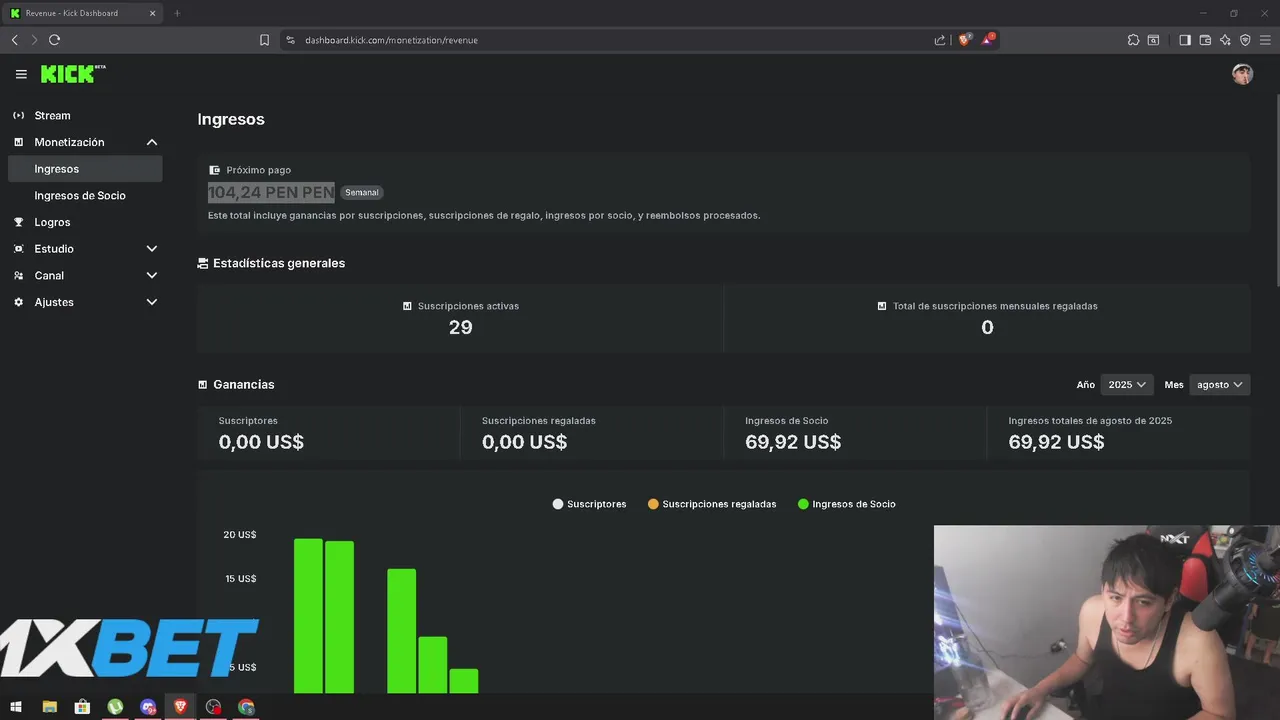Screen dimensions: 1280x720
Task: Toggle Suscripciones regaladas series in legend
Action: [x=712, y=504]
